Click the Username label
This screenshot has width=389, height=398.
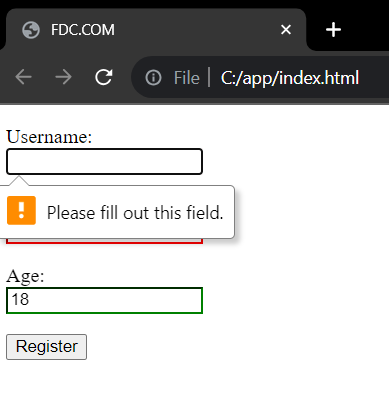point(49,137)
